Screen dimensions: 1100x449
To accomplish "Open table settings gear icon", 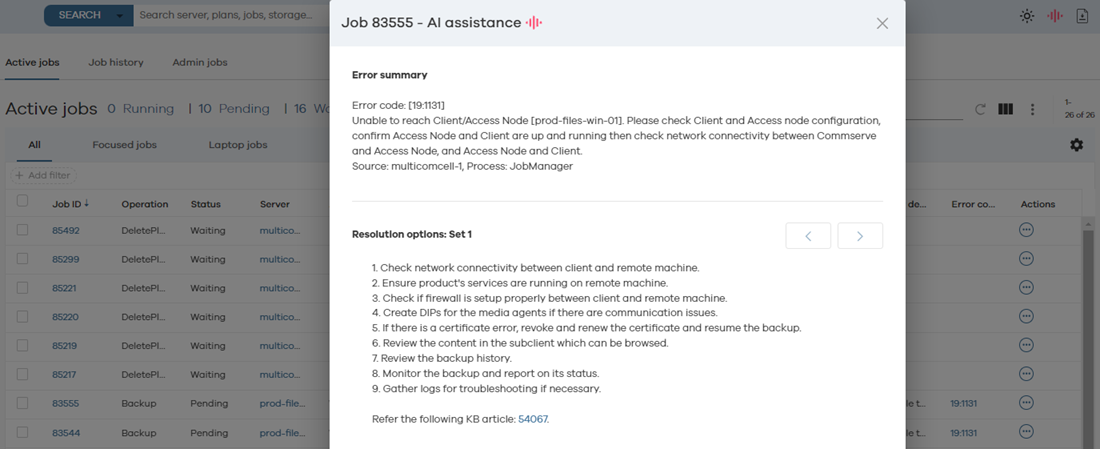I will click(x=1076, y=145).
